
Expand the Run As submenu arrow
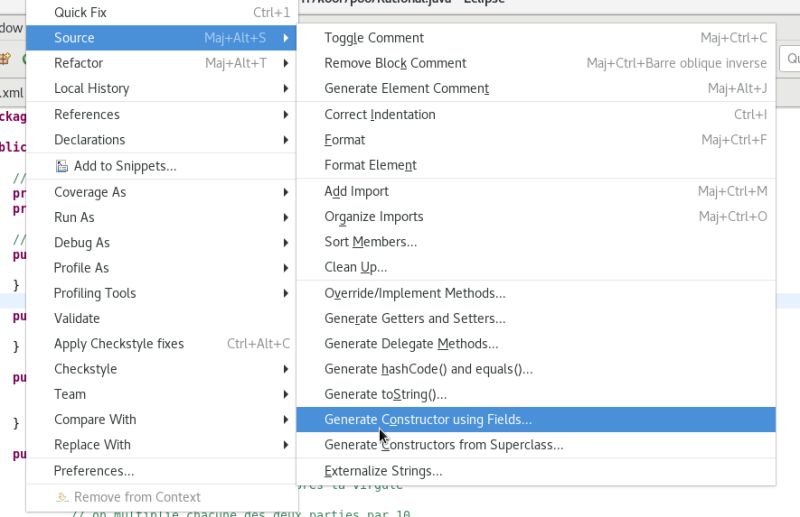point(286,217)
